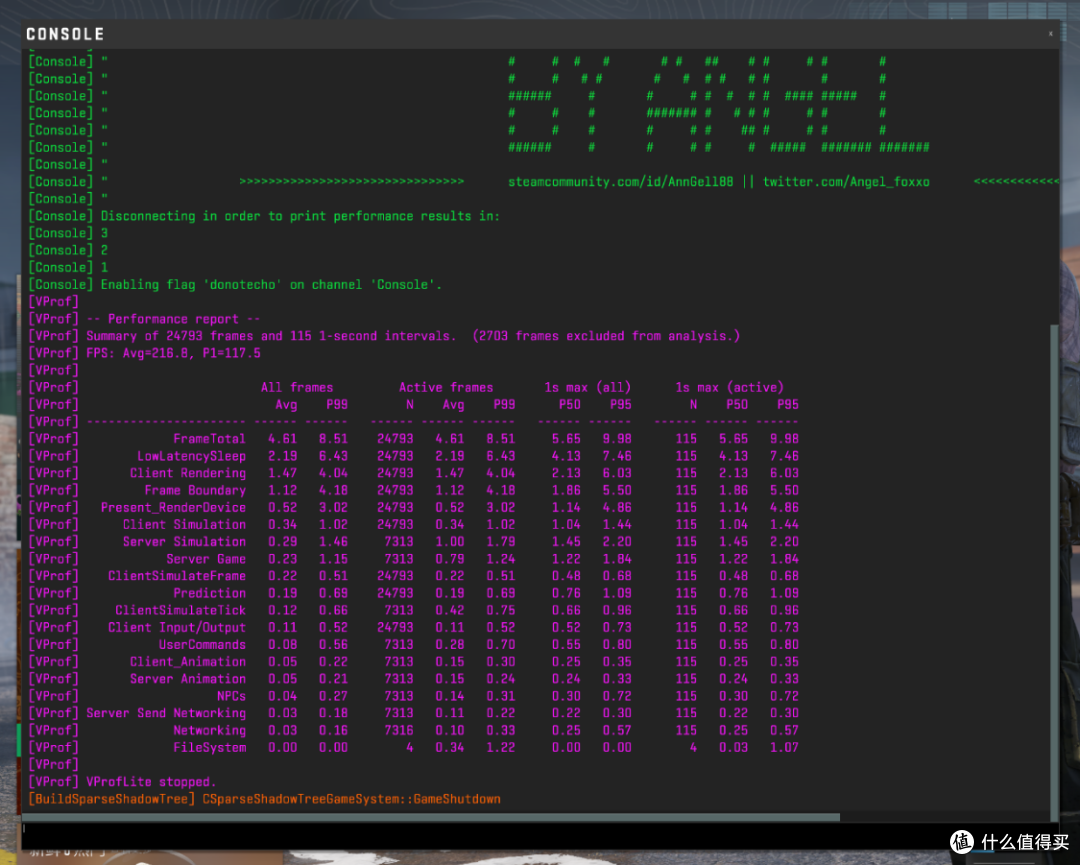Click Server Simulation active frames count 7313
Viewport: 1080px width, 865px height.
[x=399, y=542]
